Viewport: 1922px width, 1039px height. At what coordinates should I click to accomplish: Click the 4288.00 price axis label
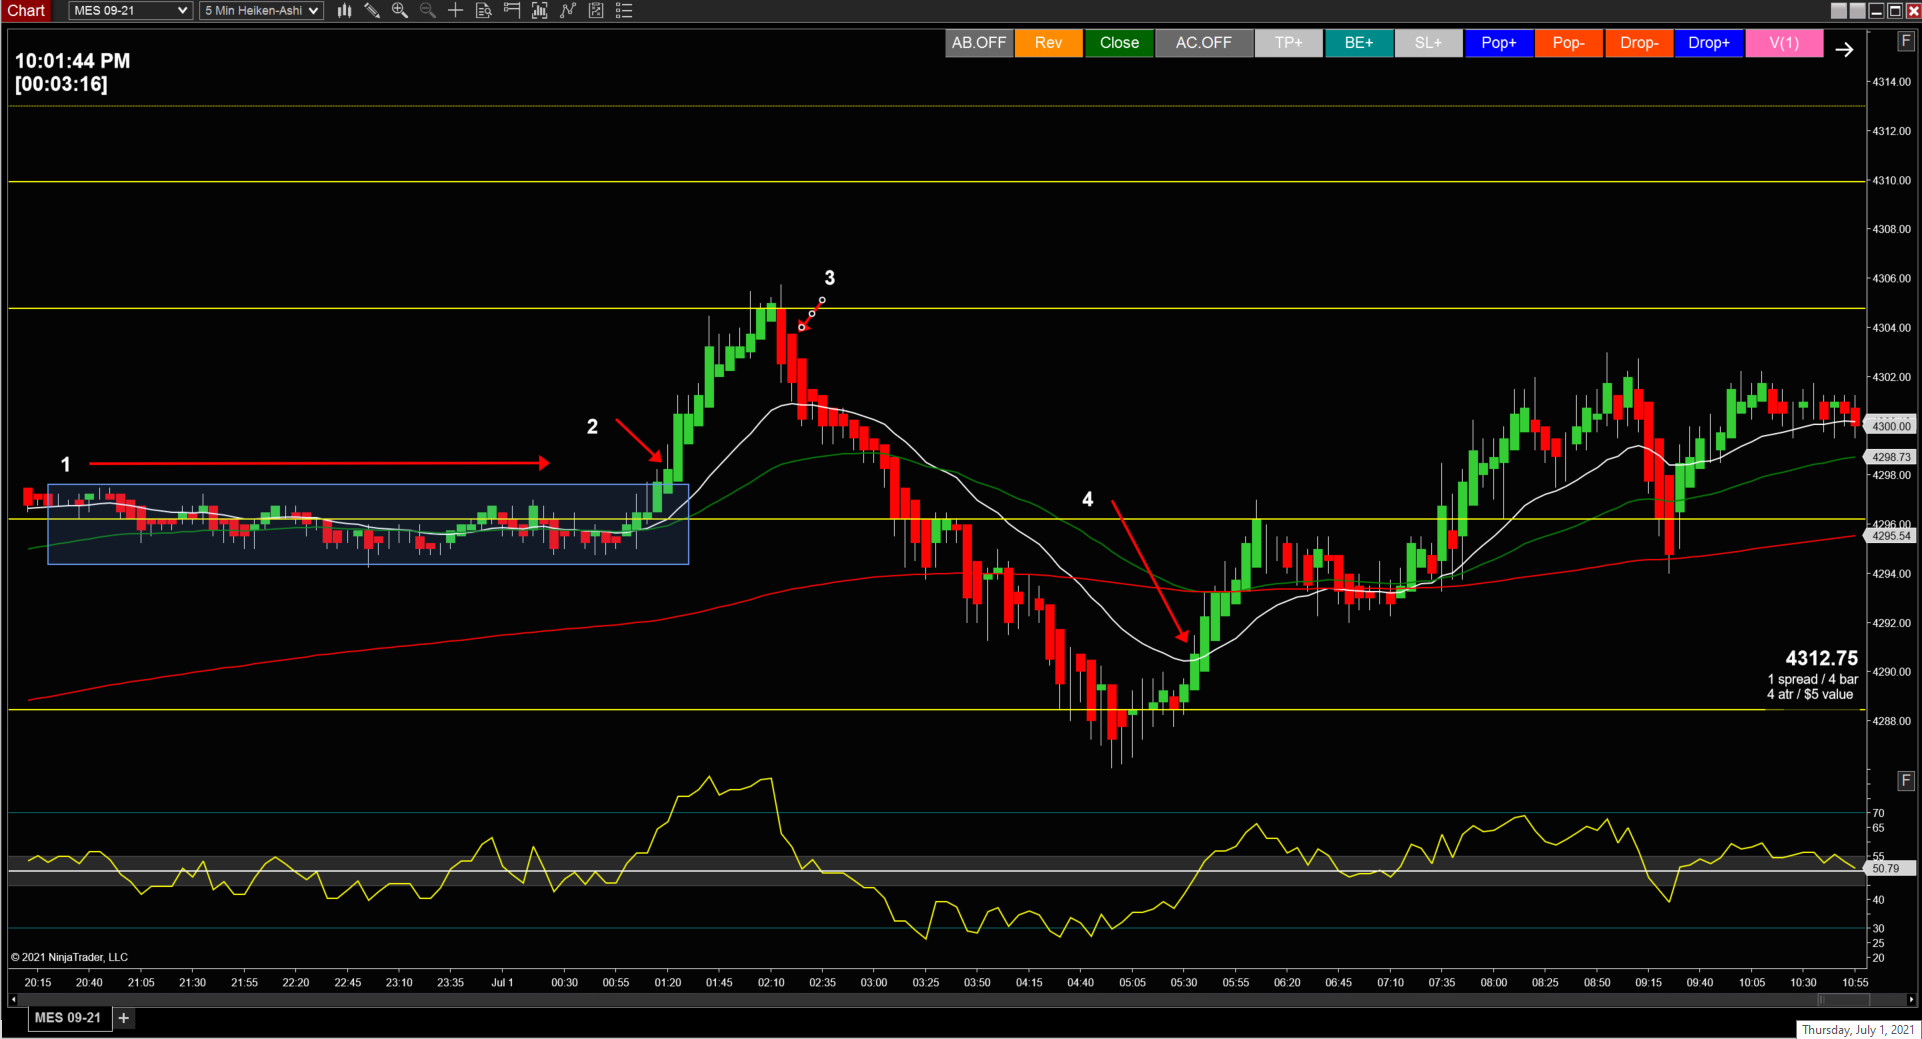1891,721
